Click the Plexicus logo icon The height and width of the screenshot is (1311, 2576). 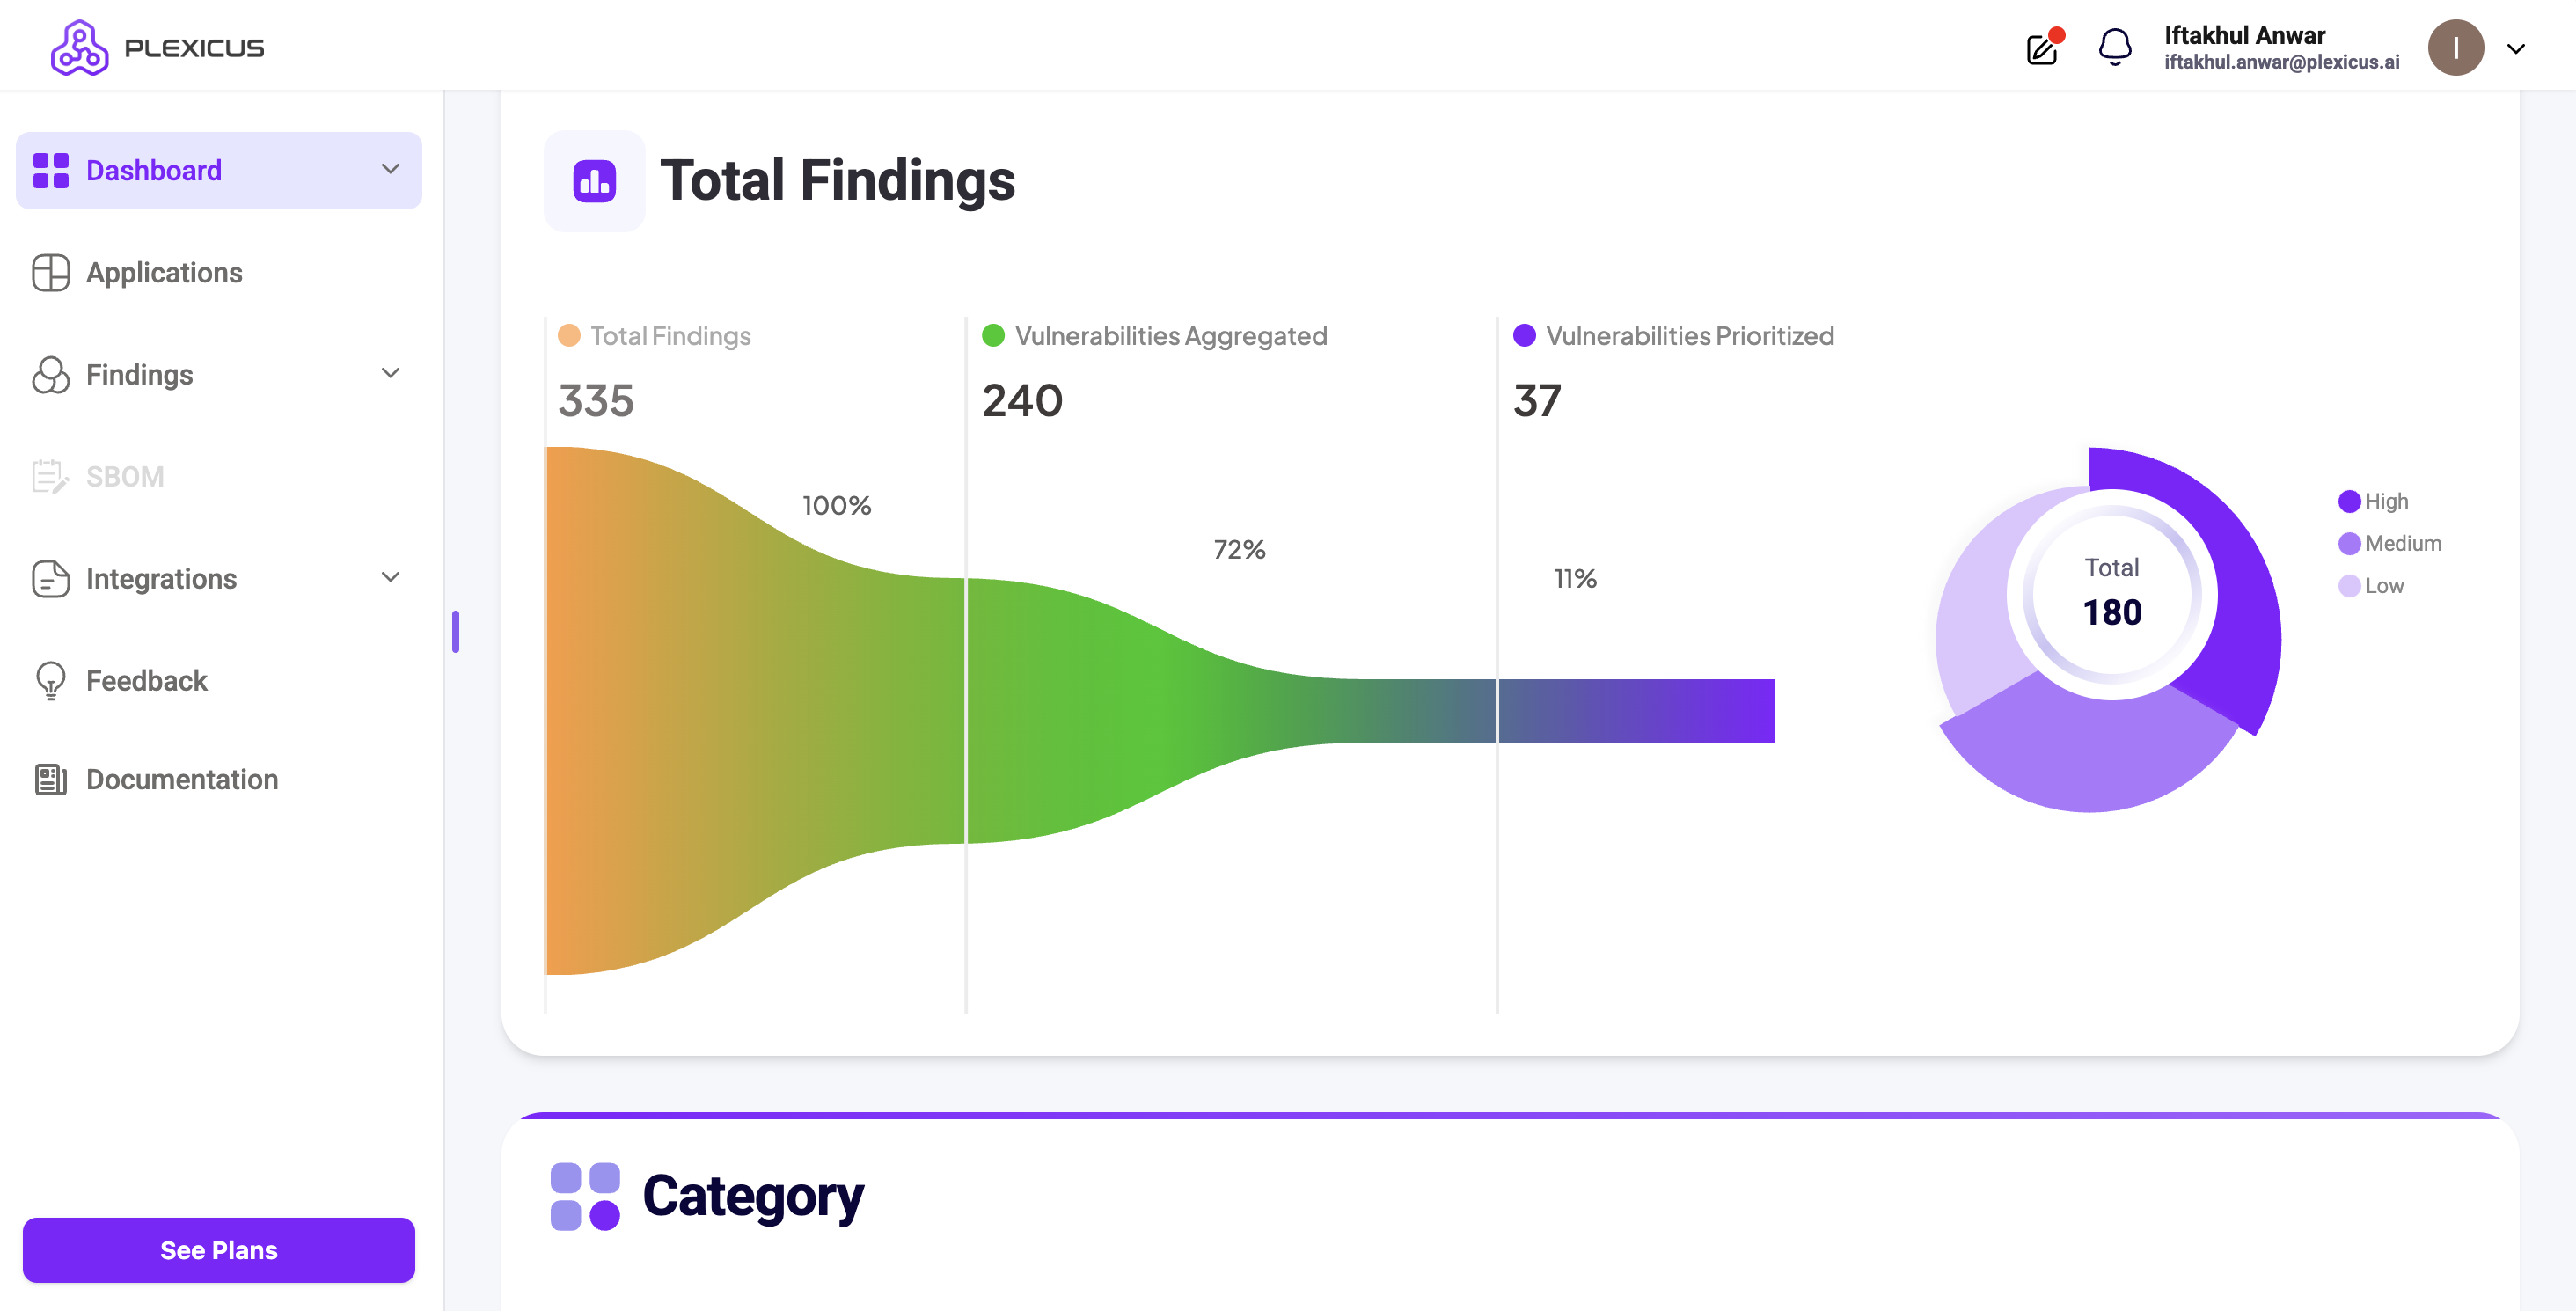click(x=82, y=46)
